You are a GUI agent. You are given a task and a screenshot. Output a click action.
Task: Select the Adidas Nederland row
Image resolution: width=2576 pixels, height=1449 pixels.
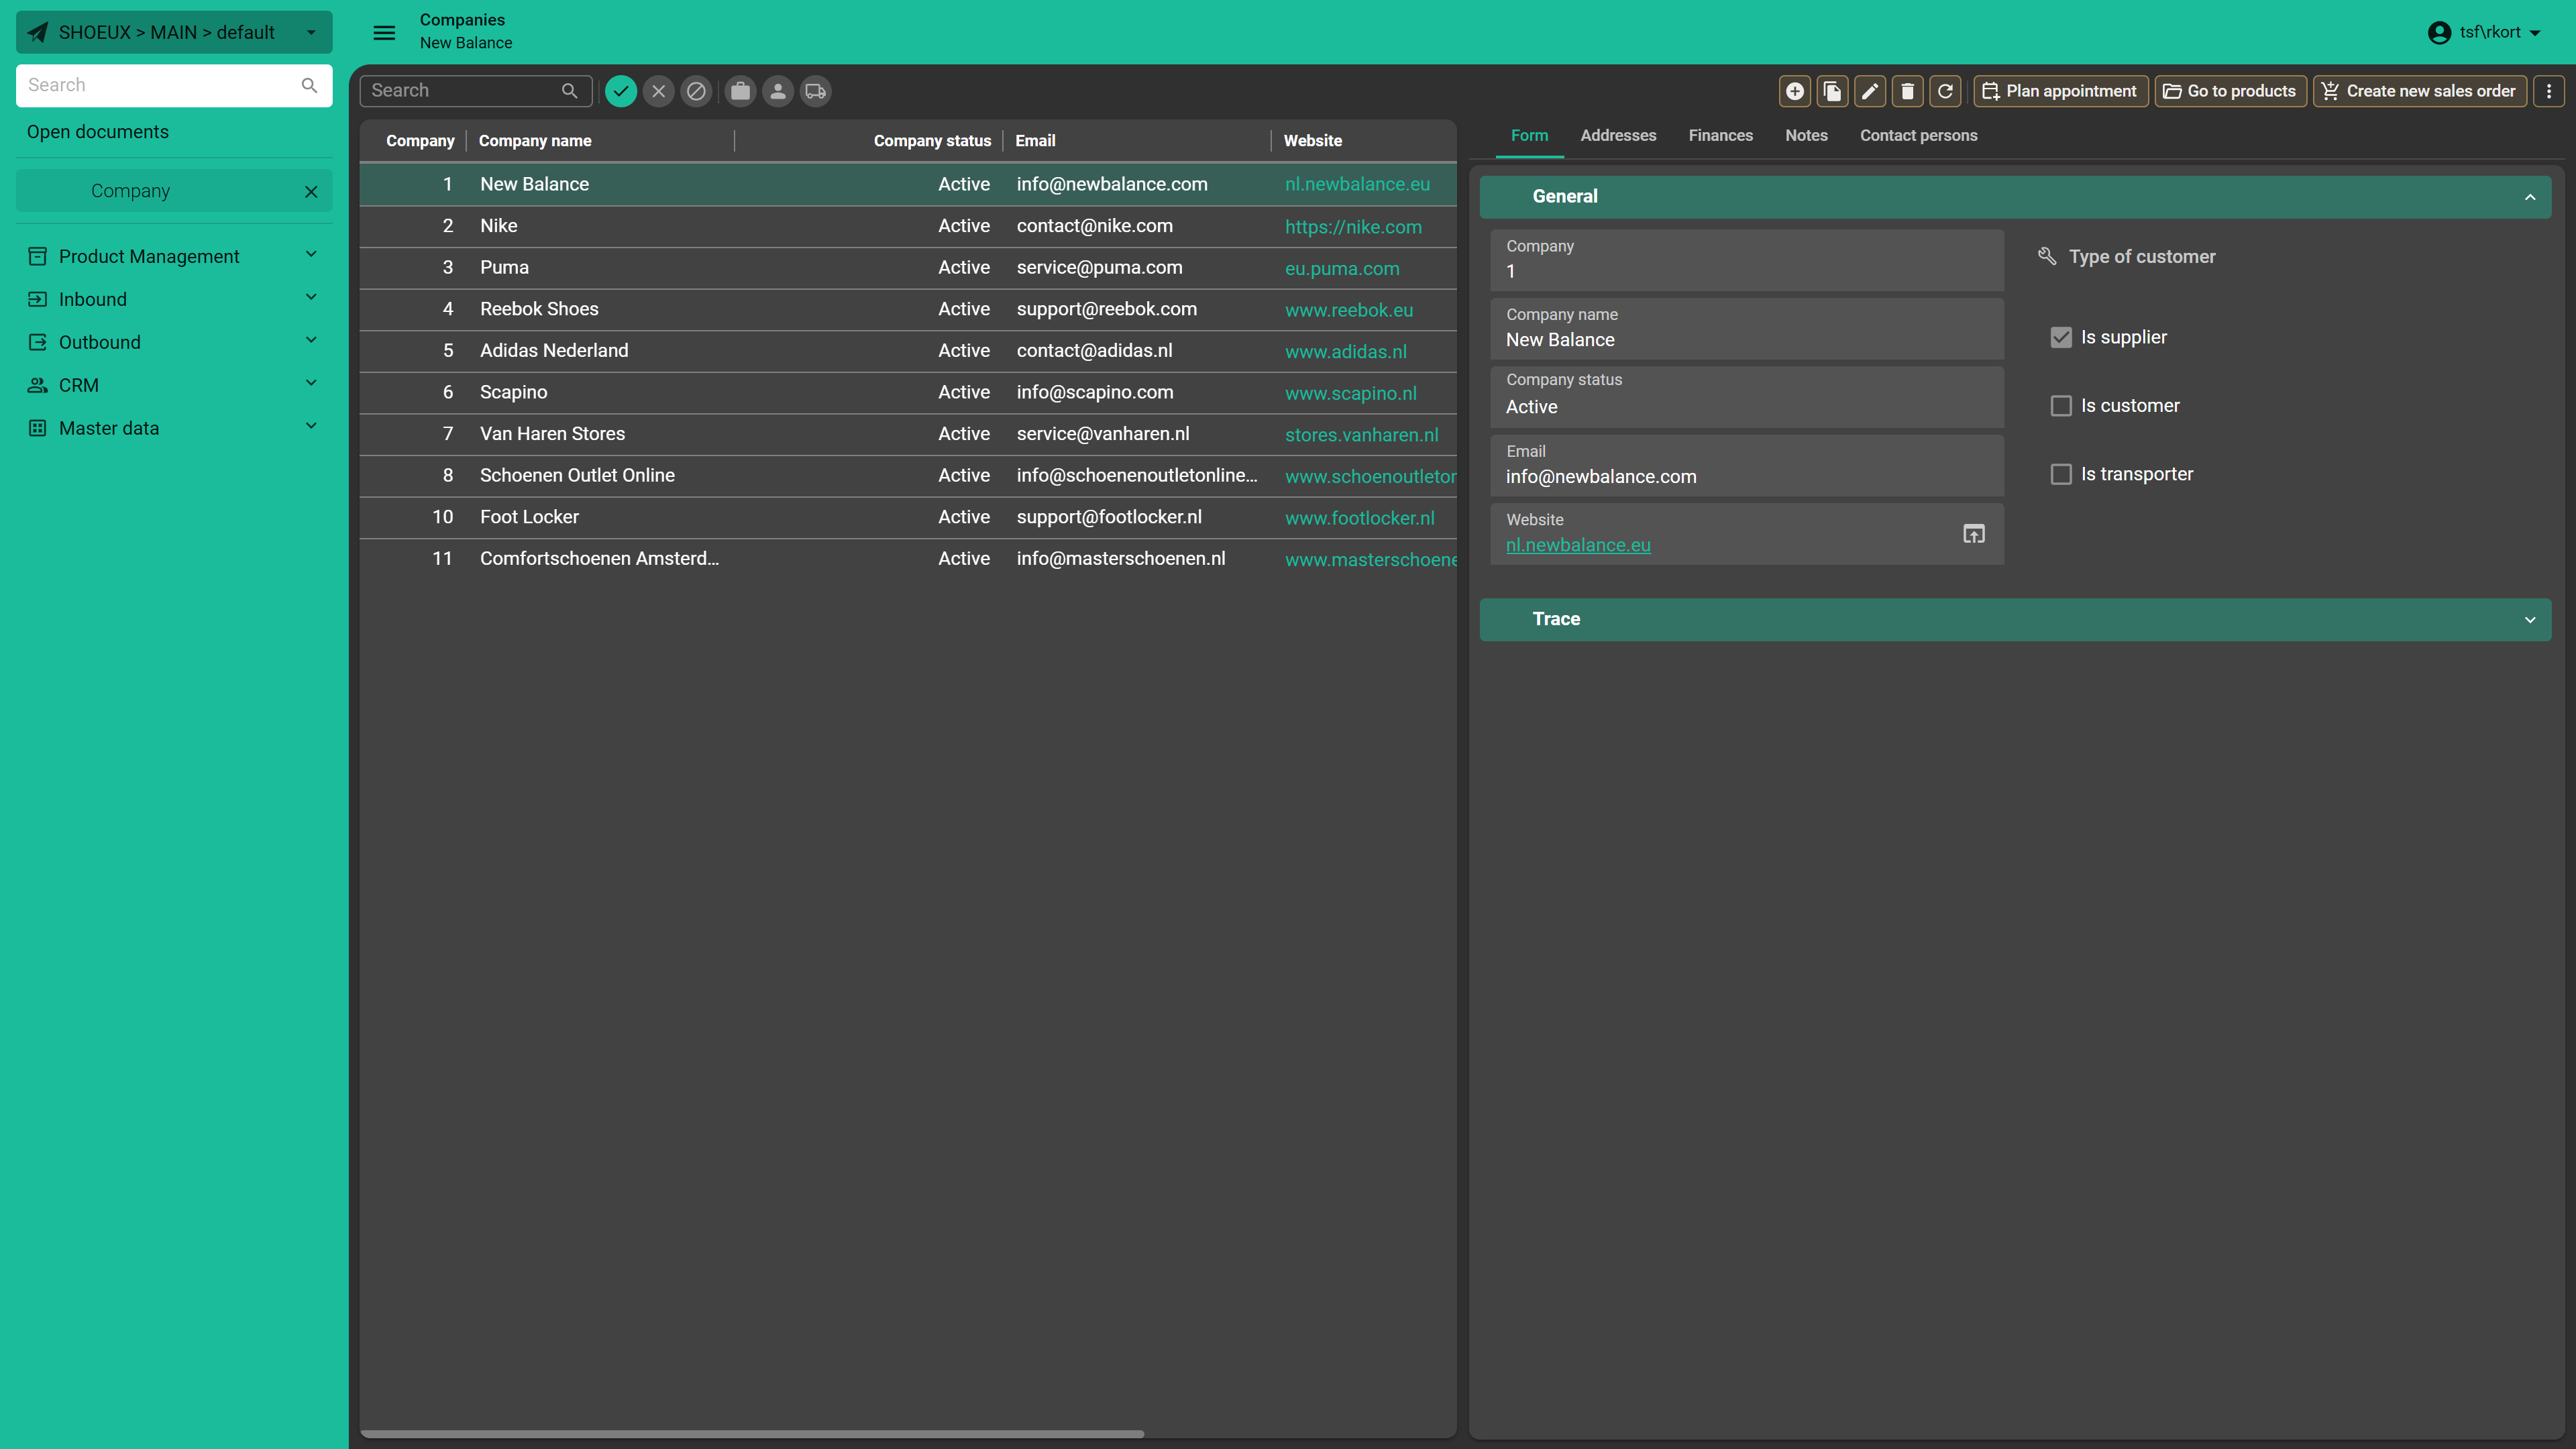click(908, 351)
